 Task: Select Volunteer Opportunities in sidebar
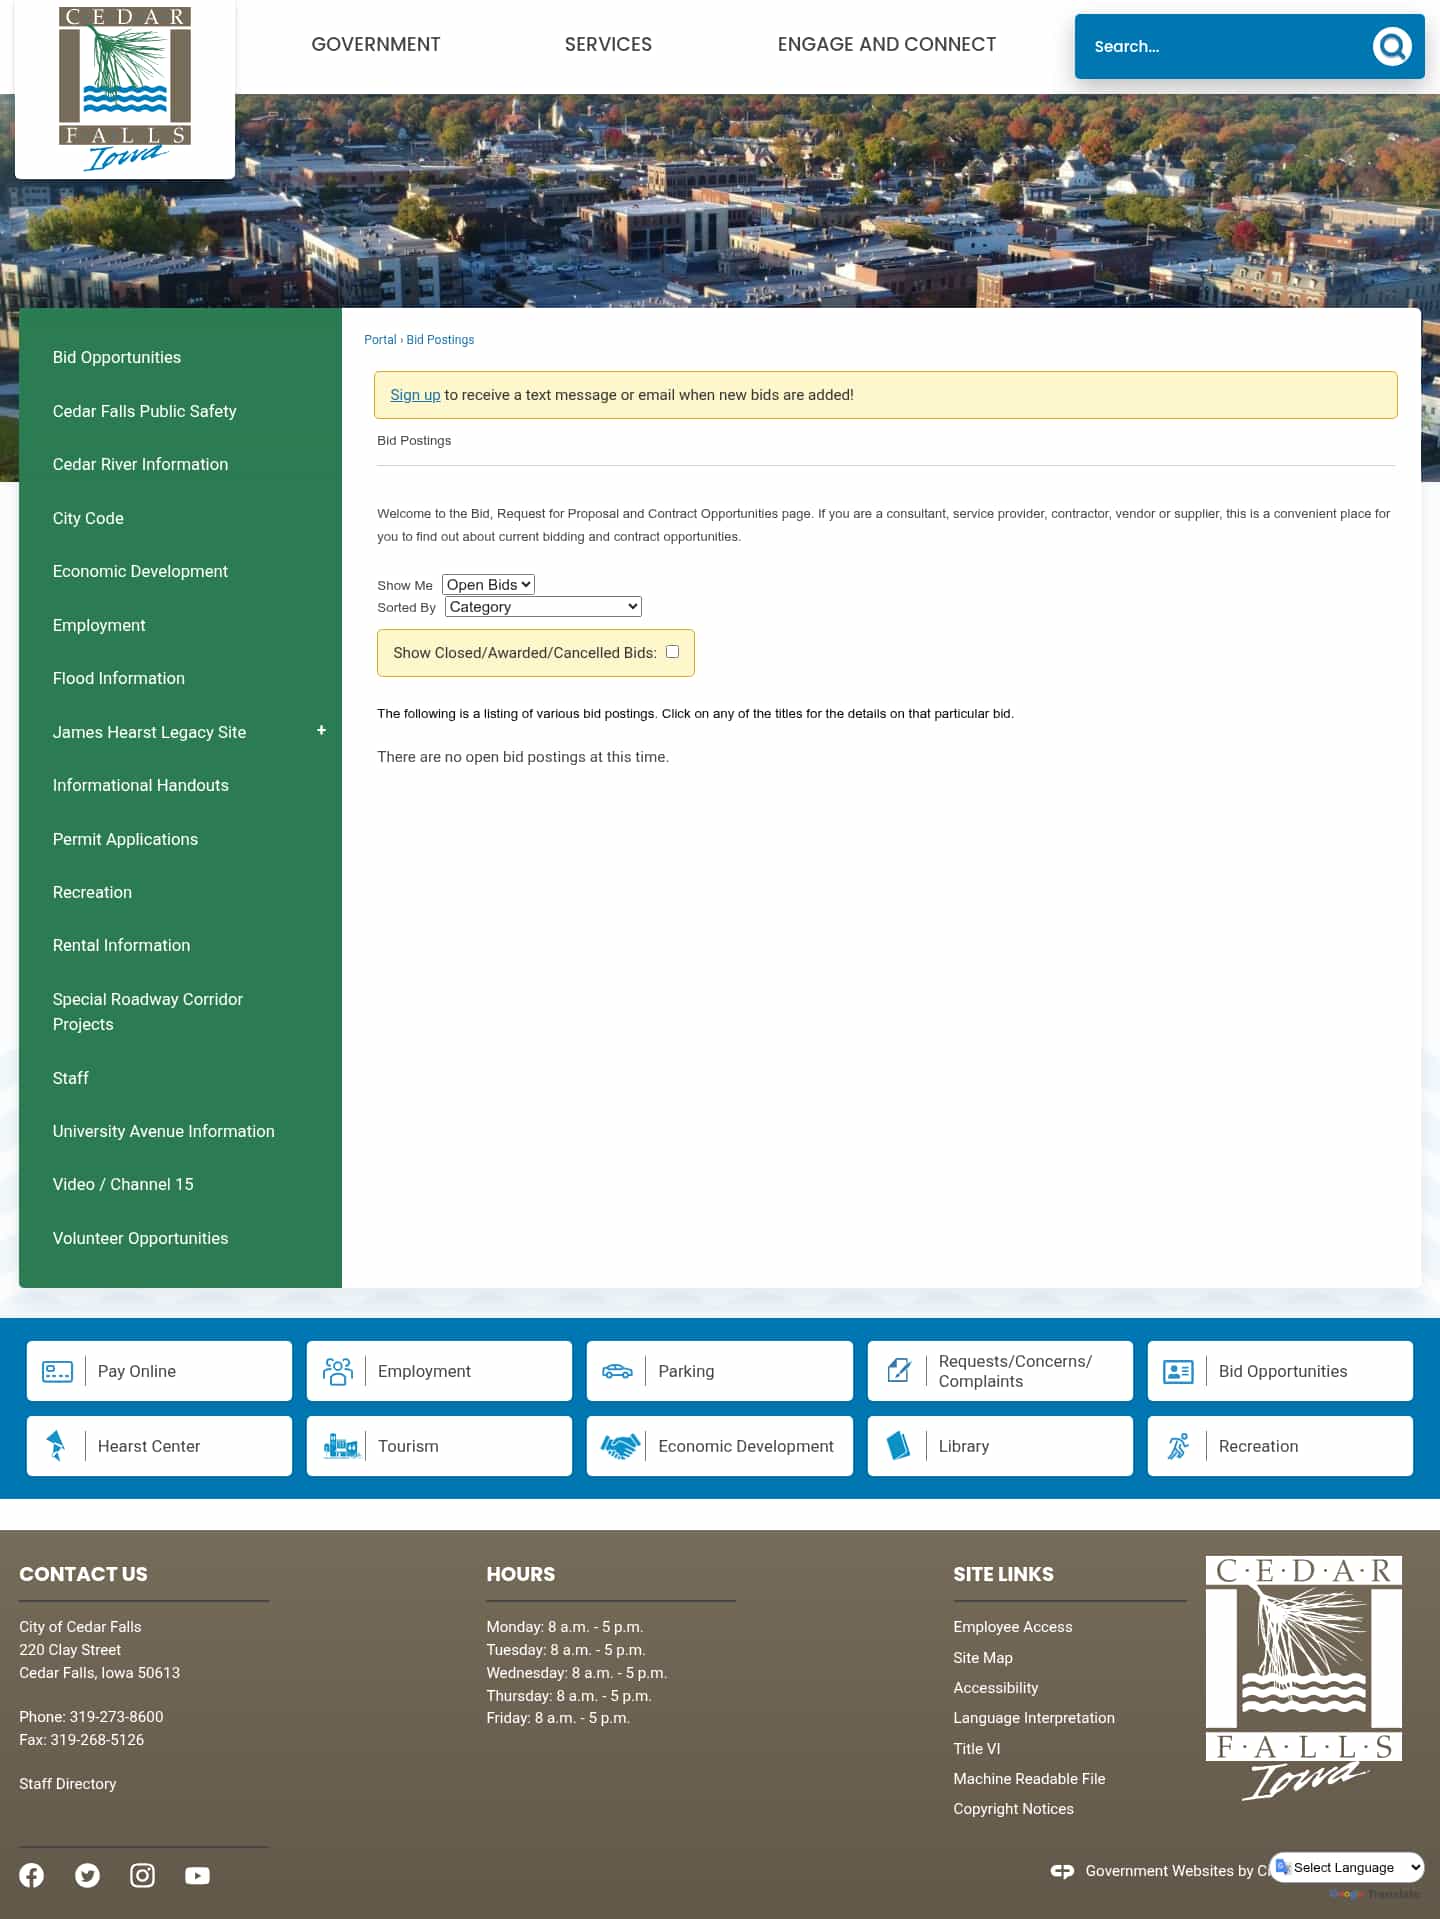click(x=140, y=1238)
